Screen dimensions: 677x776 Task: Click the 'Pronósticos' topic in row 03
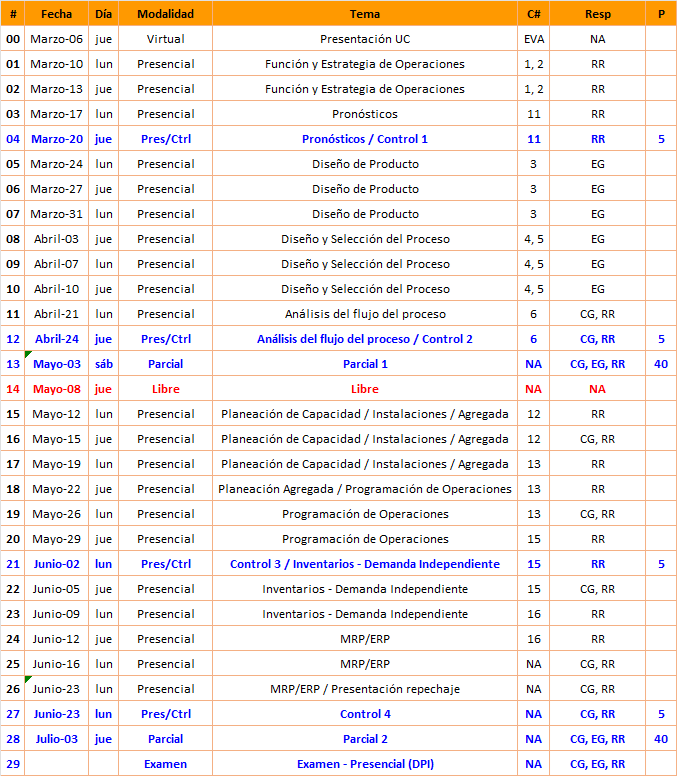(x=365, y=114)
